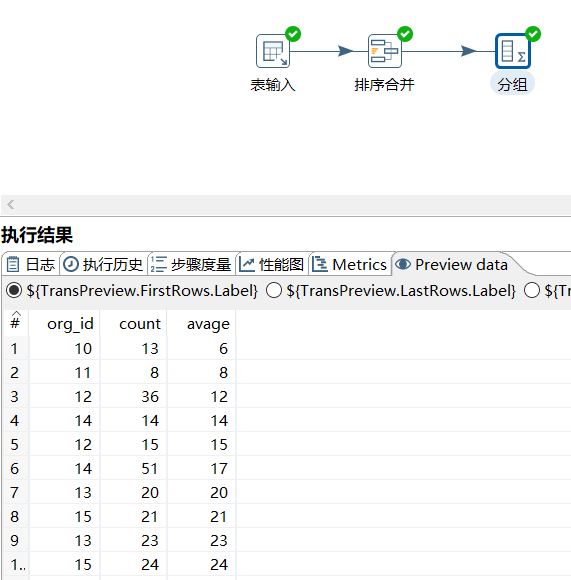Screen dimensions: 571x580
Task: Open the 日志 log tab
Action: tap(31, 264)
